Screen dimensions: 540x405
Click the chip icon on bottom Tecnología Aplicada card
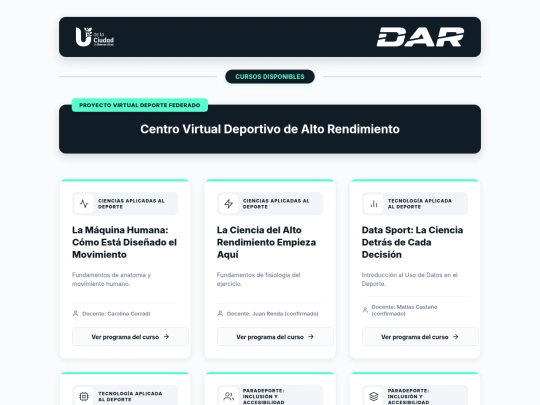click(x=84, y=396)
